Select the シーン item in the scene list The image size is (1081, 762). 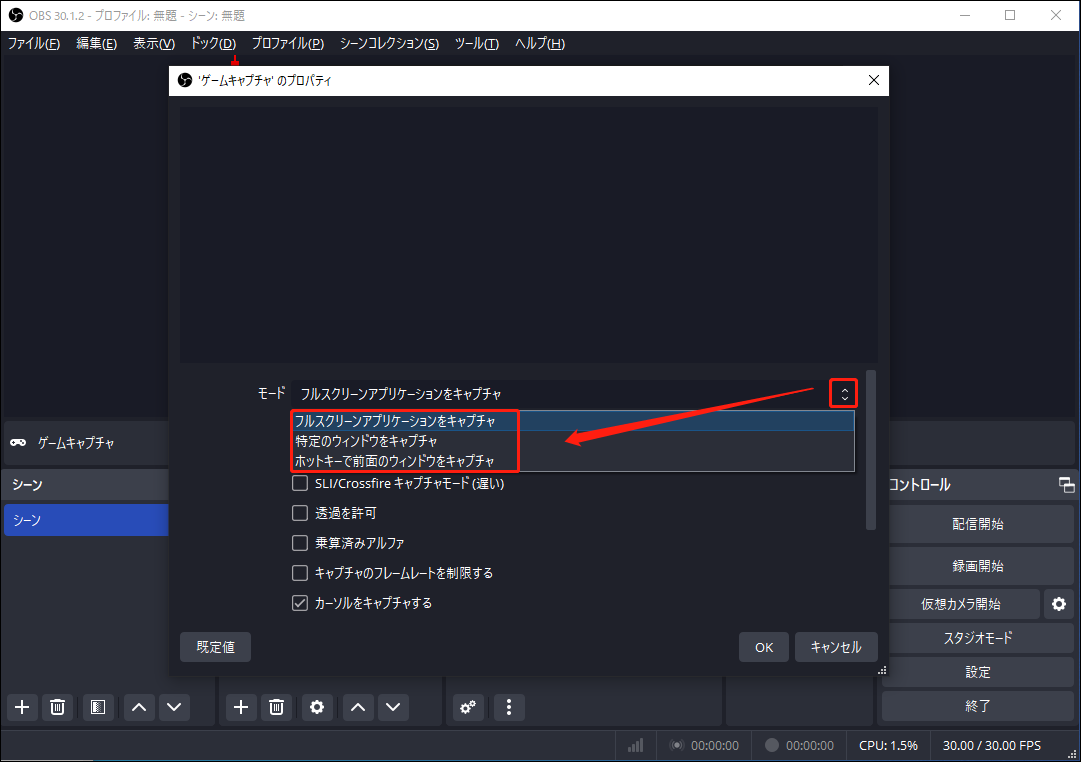click(x=86, y=519)
